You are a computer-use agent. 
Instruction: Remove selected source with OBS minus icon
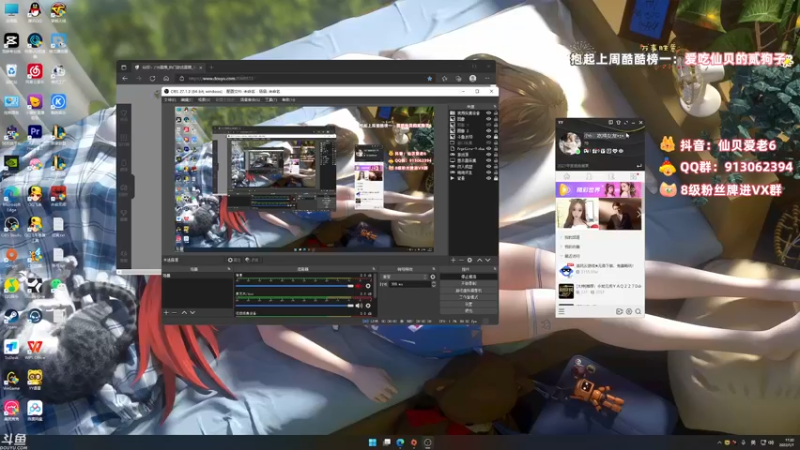point(461,260)
